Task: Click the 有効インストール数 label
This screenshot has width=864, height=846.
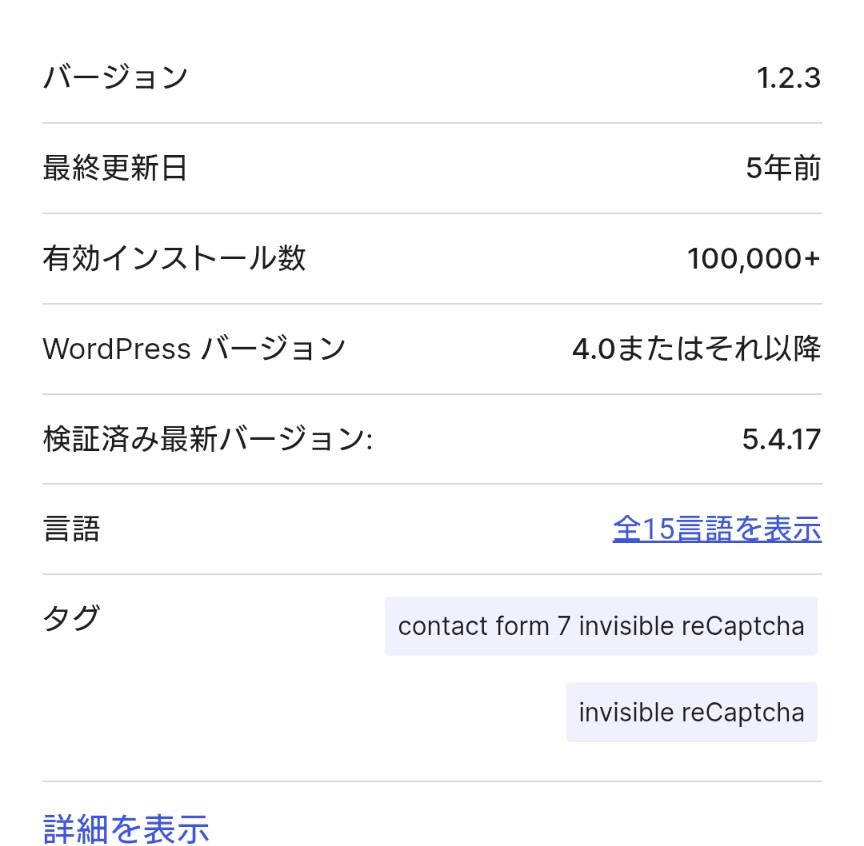Action: coord(174,258)
